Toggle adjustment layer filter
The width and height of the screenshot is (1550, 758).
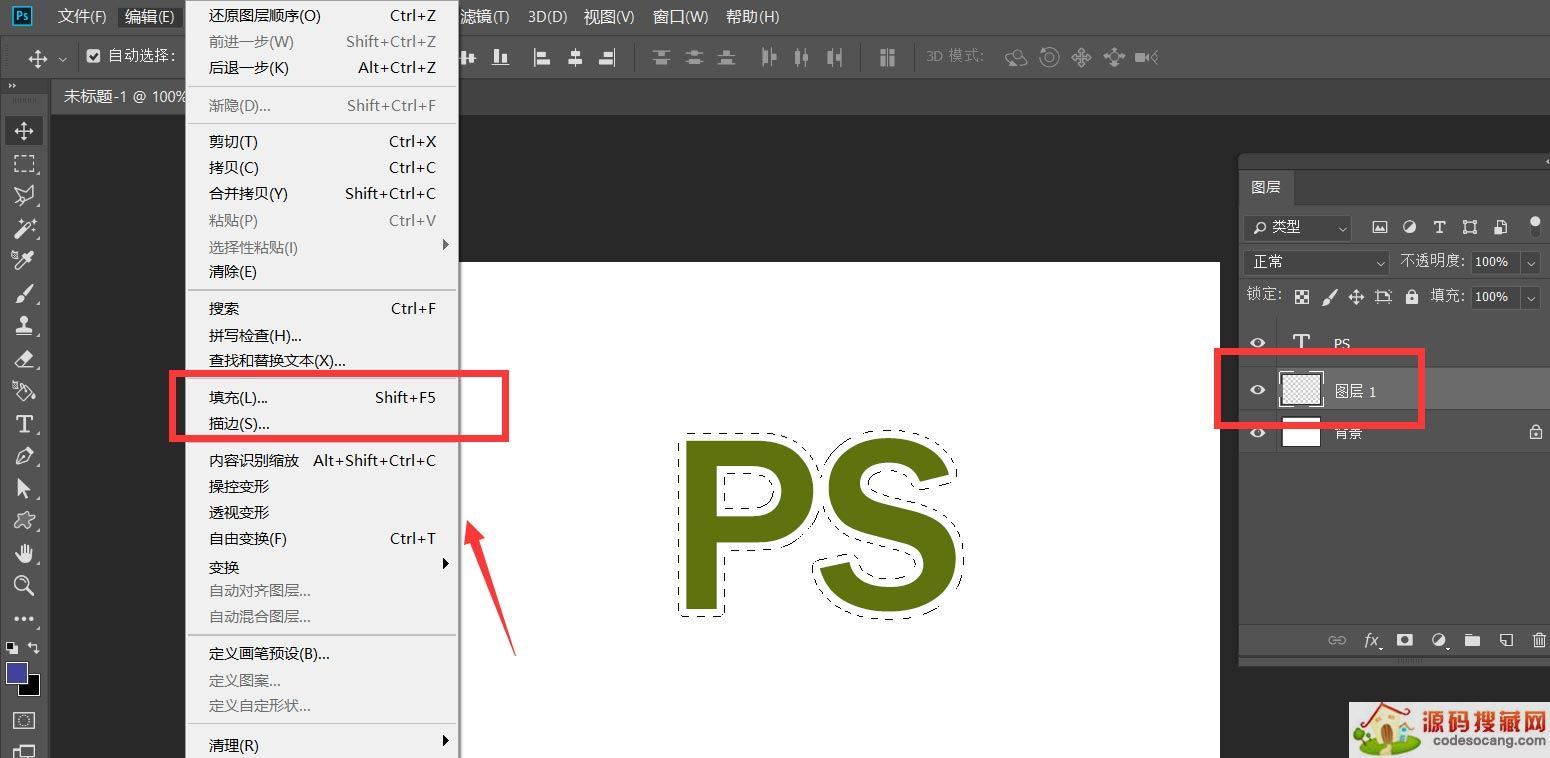click(1409, 227)
